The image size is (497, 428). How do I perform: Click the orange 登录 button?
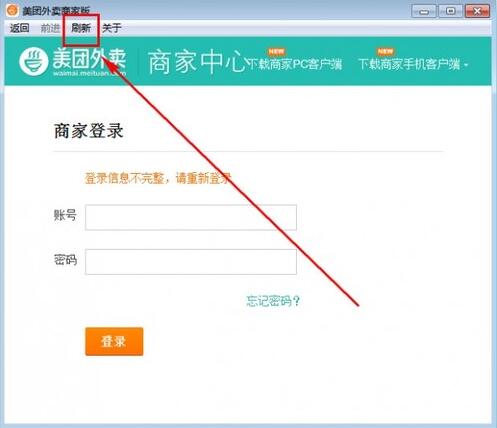114,341
